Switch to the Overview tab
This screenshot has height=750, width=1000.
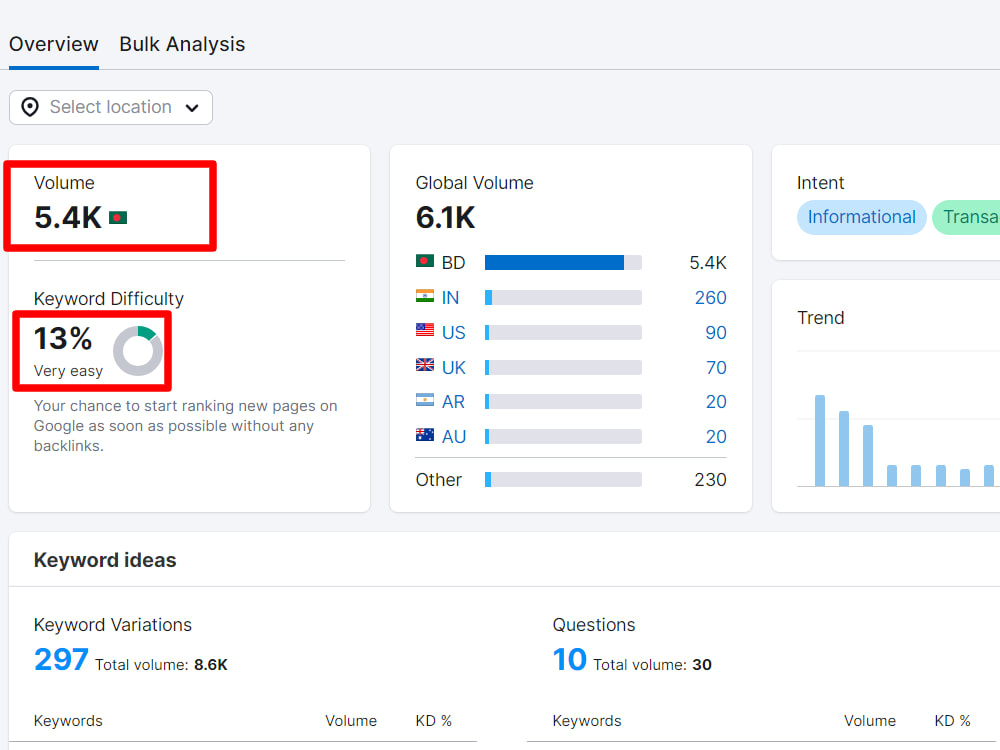[x=54, y=44]
